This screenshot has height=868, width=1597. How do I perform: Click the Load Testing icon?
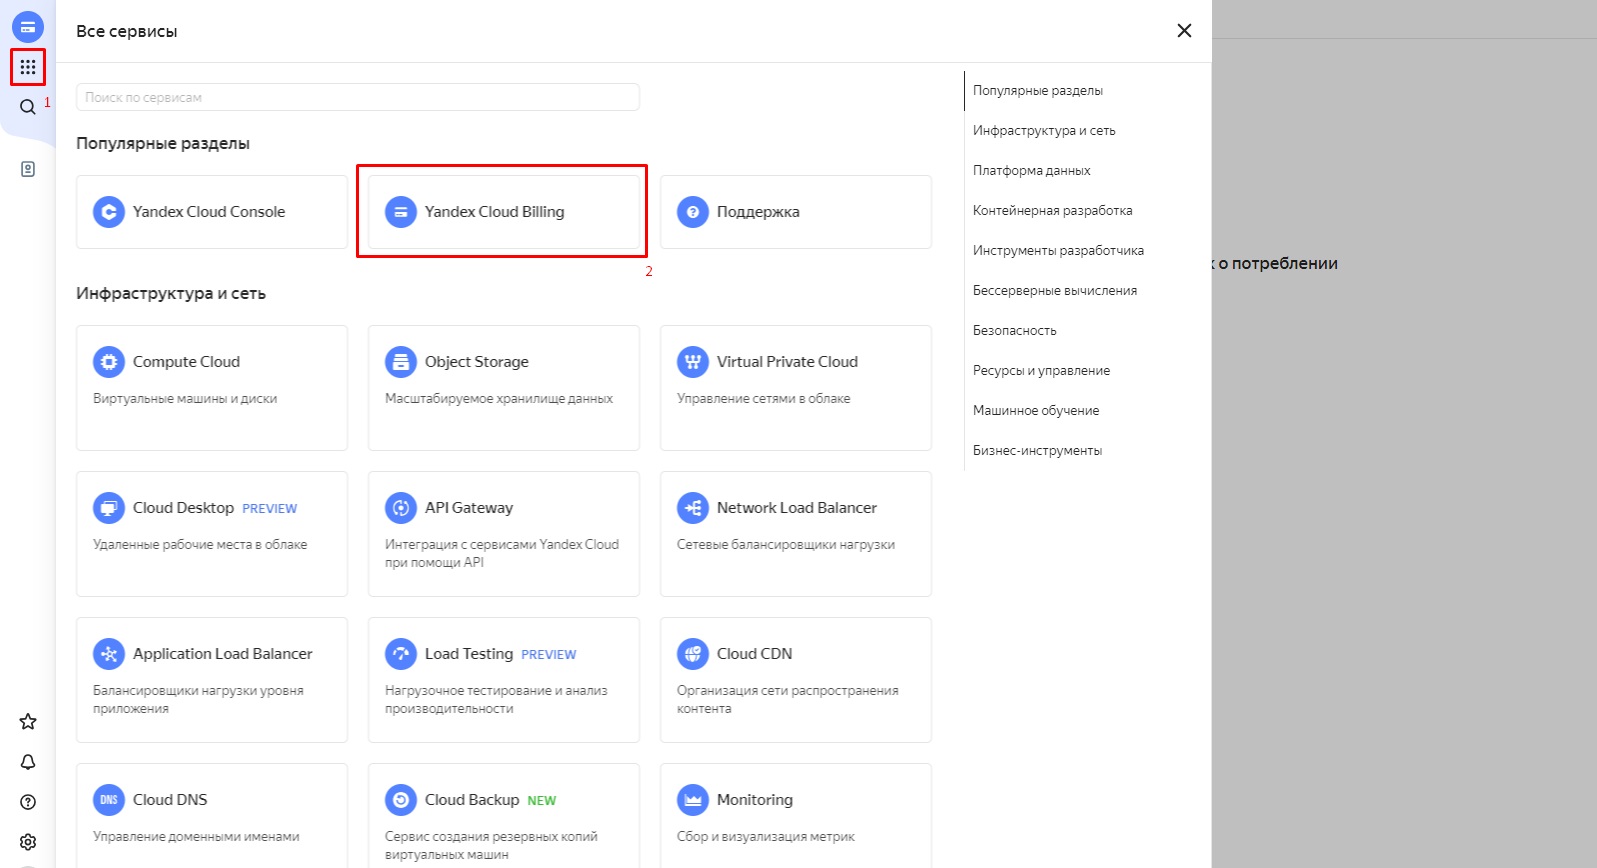401,654
